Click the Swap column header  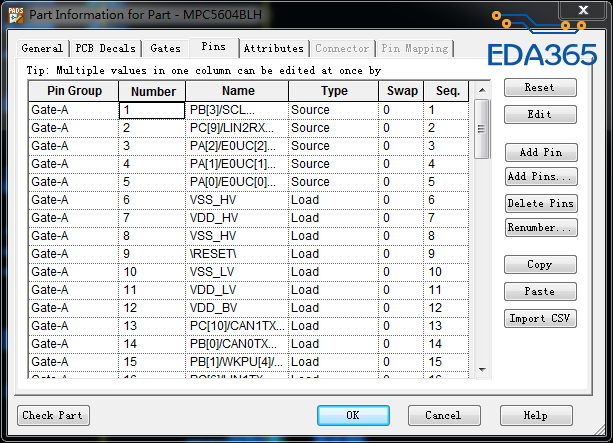[401, 91]
